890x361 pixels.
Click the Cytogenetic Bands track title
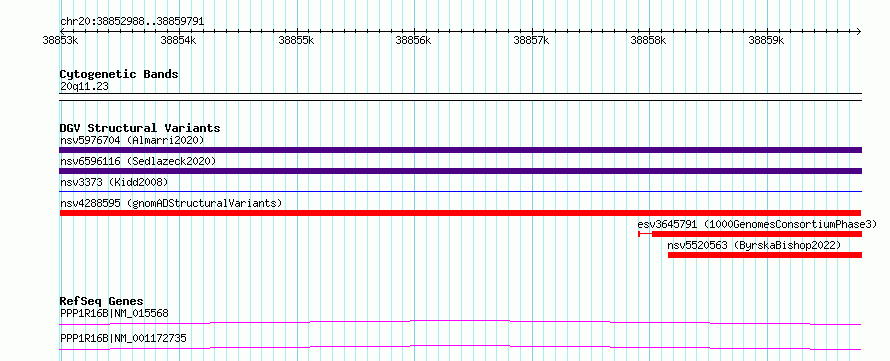[x=119, y=74]
